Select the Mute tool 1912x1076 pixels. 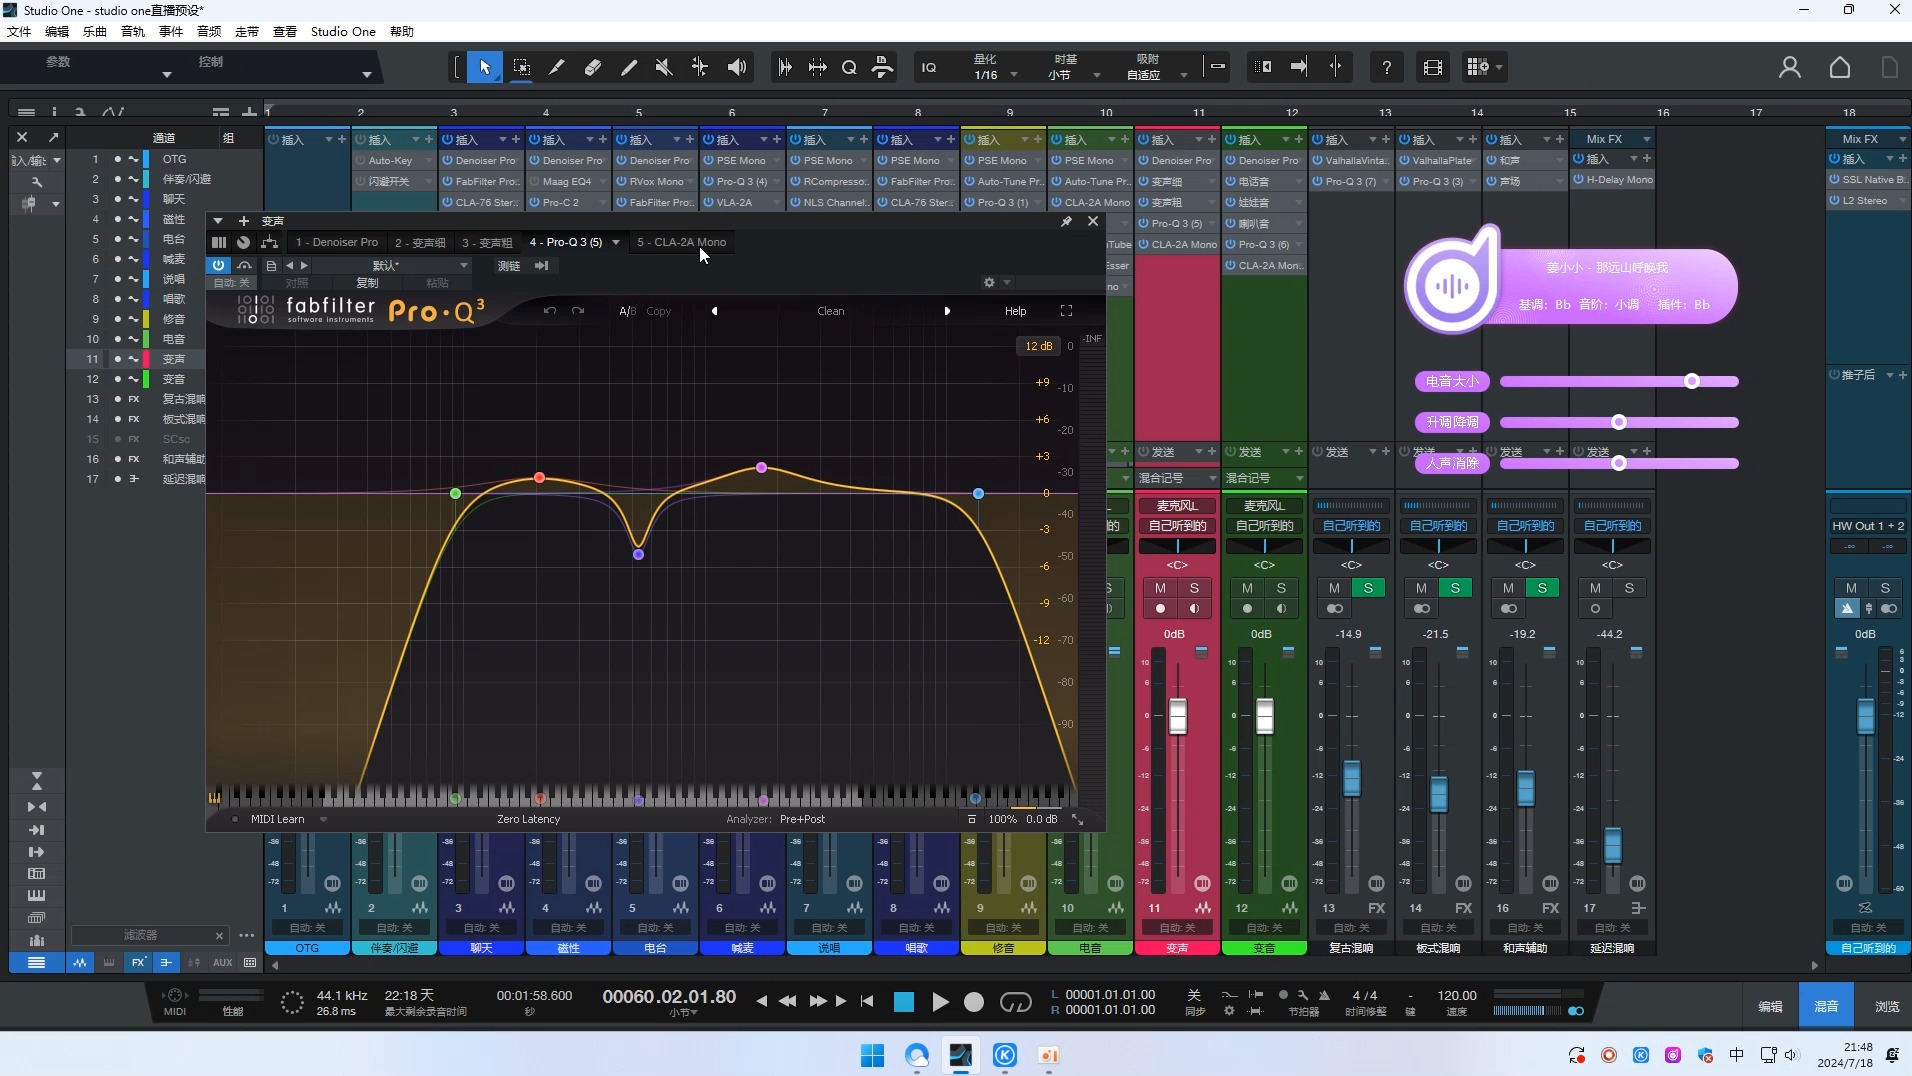pyautogui.click(x=664, y=67)
